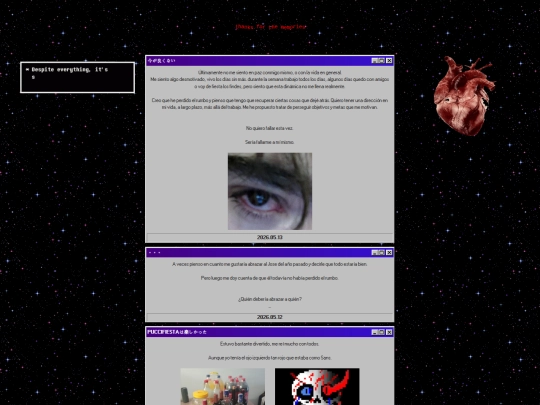The height and width of the screenshot is (405, 540).
Task: Open the pixel art skull image
Action: (x=317, y=386)
